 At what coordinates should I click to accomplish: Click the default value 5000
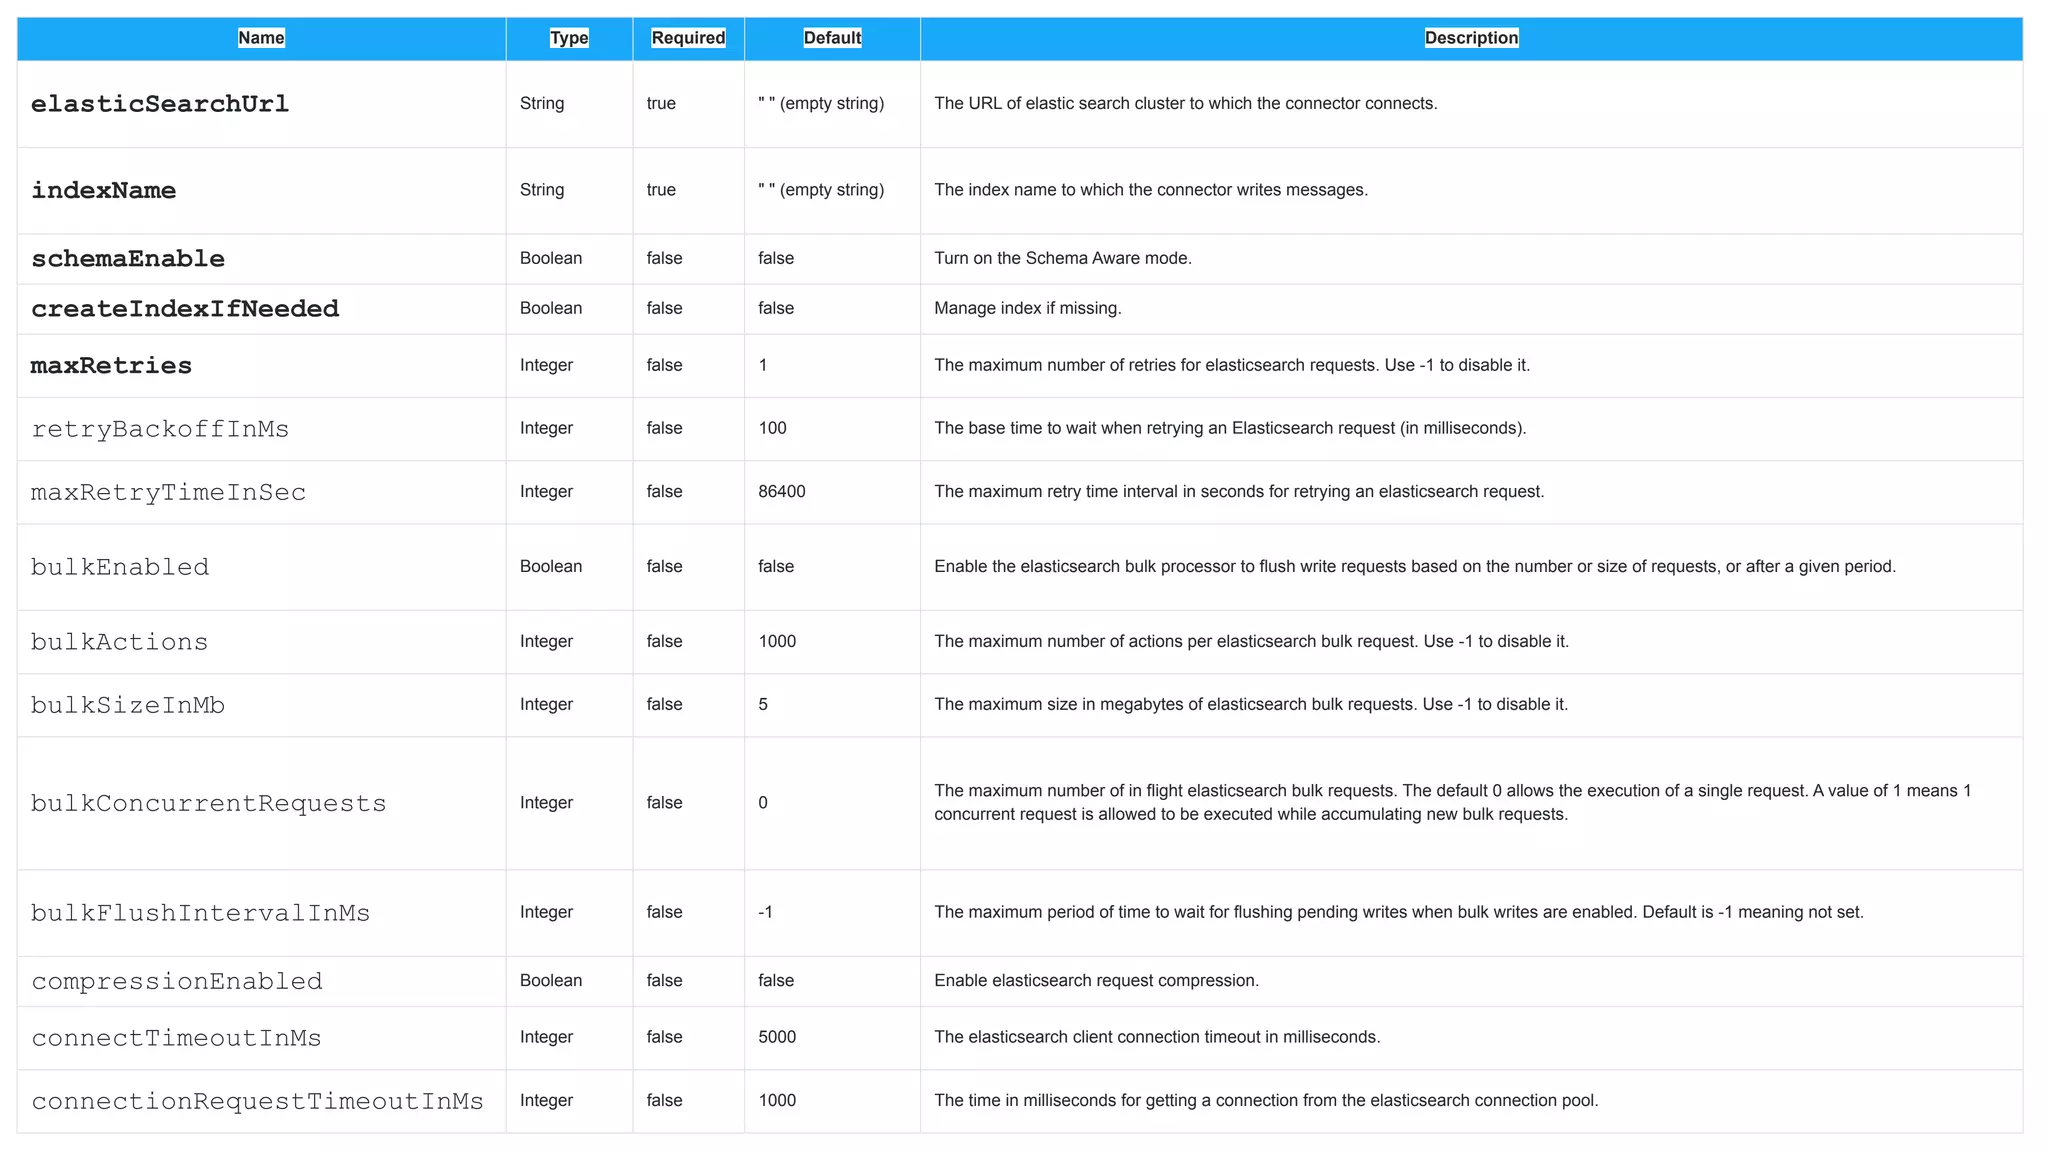777,1037
